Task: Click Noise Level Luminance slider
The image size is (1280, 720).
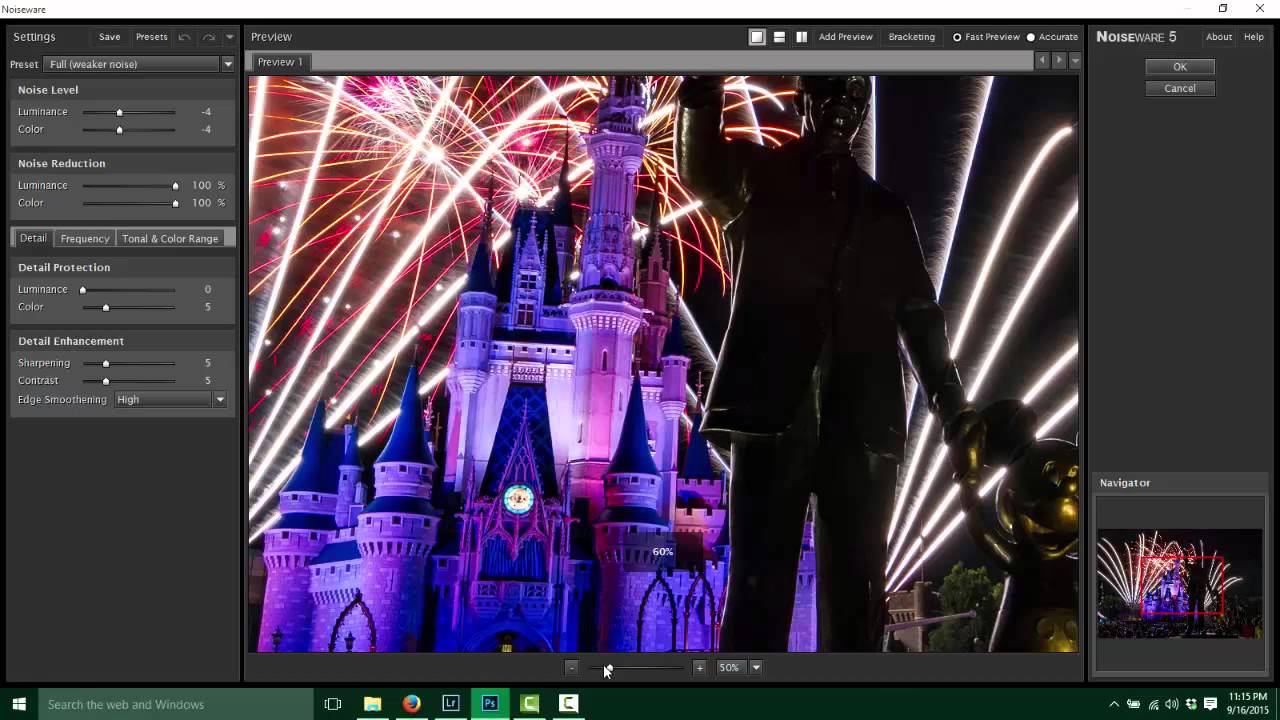Action: click(x=129, y=112)
